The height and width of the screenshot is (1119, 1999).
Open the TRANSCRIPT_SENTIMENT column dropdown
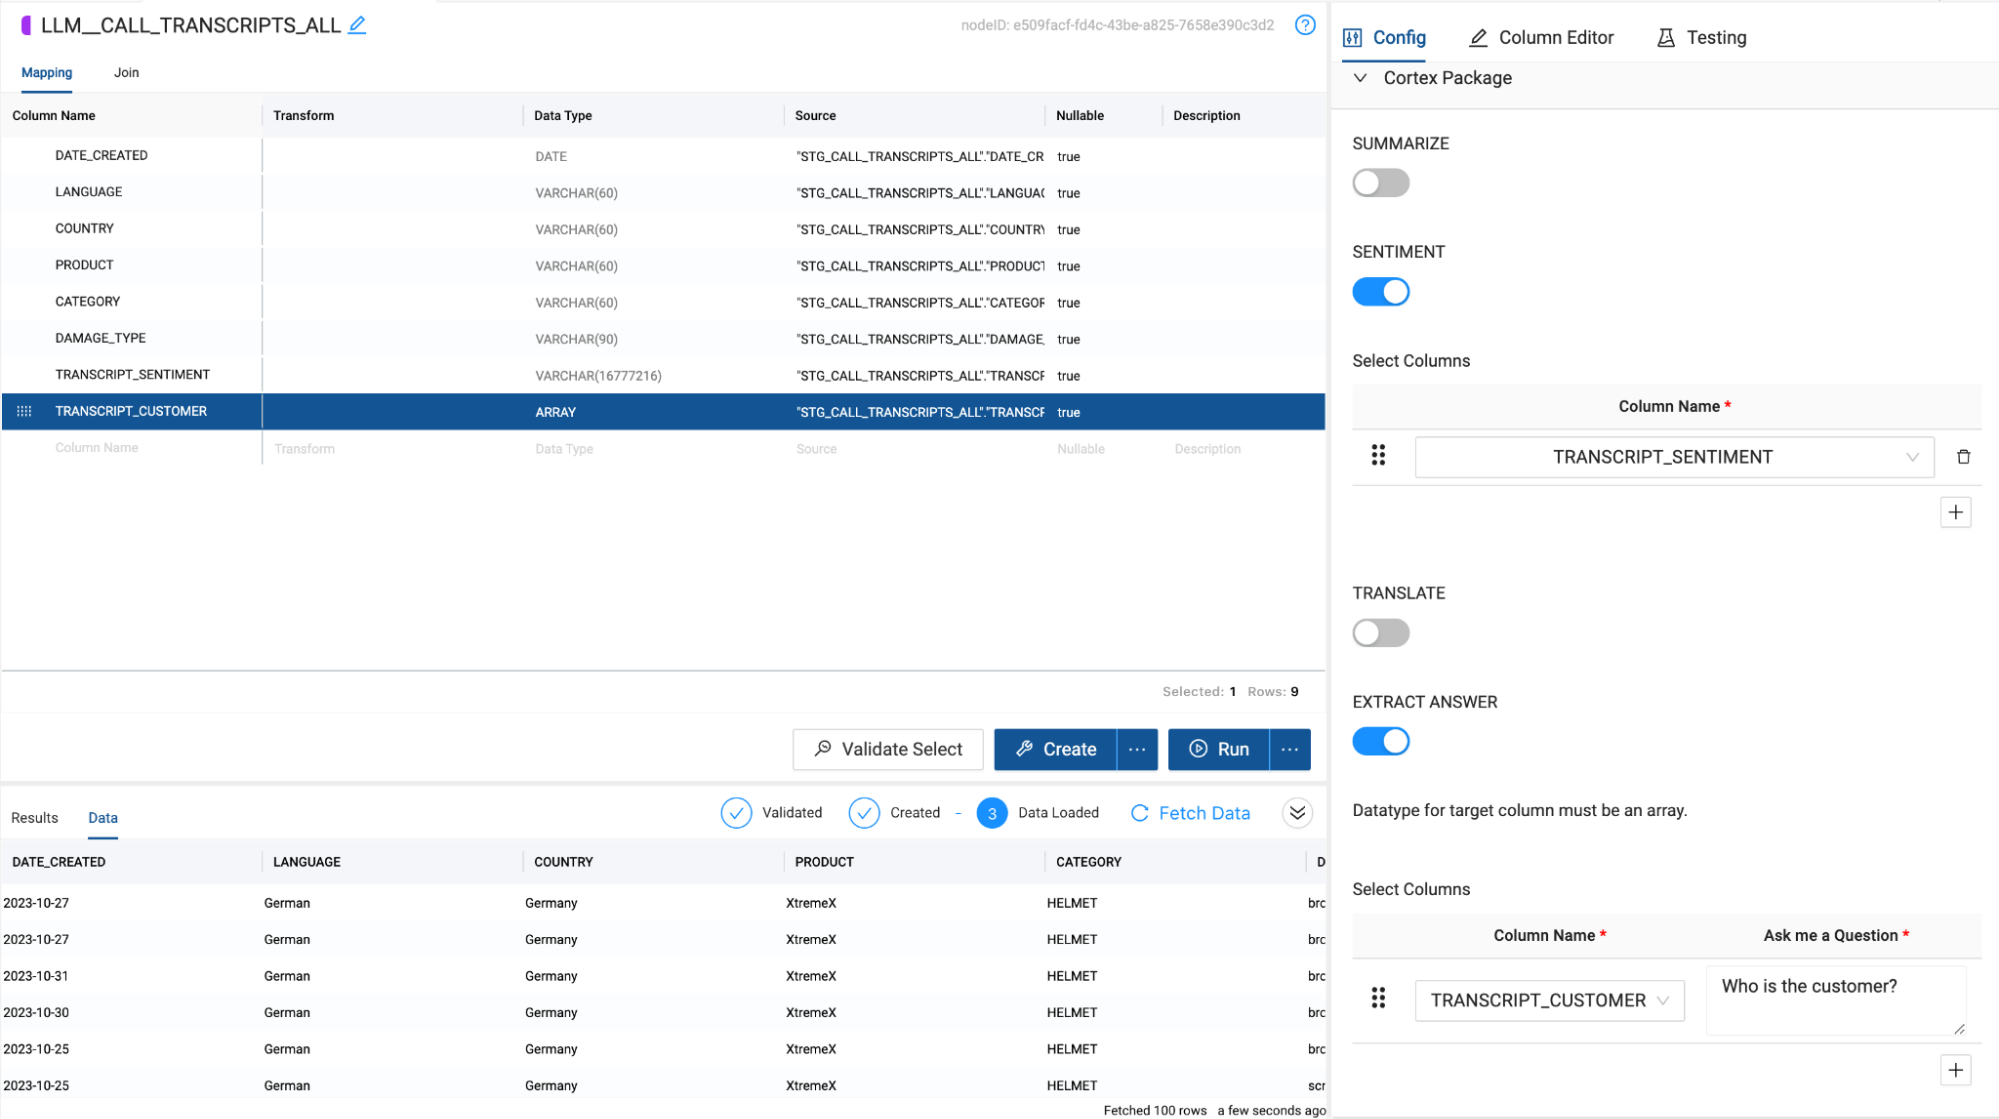(1673, 457)
